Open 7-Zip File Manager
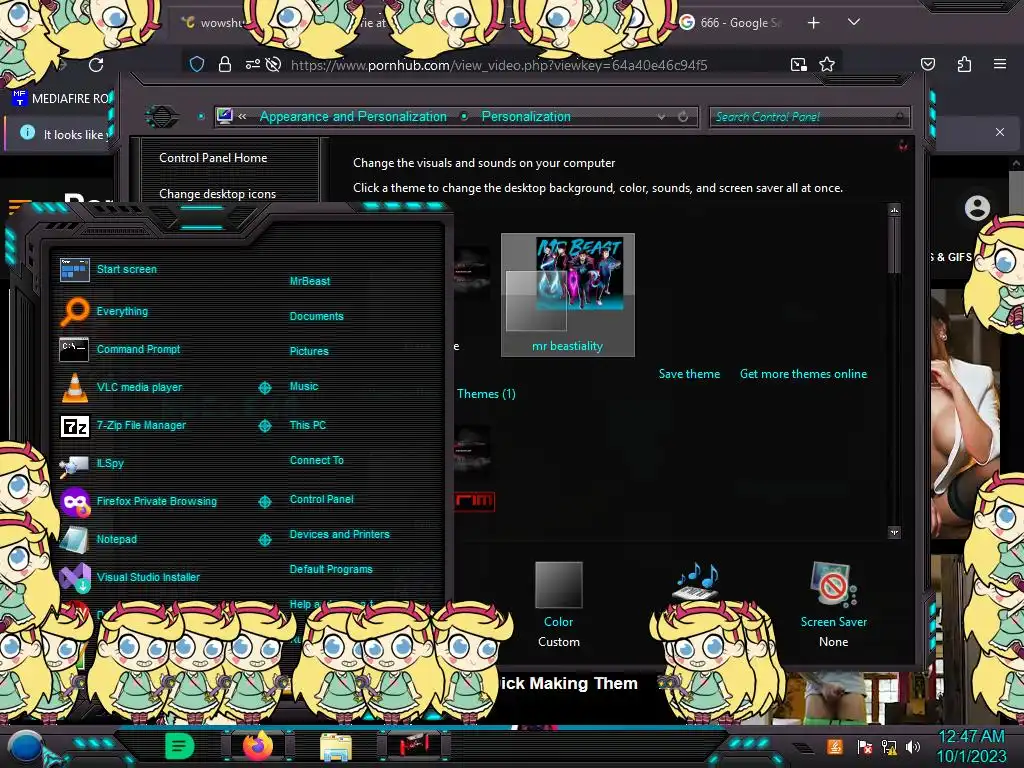 (123, 425)
